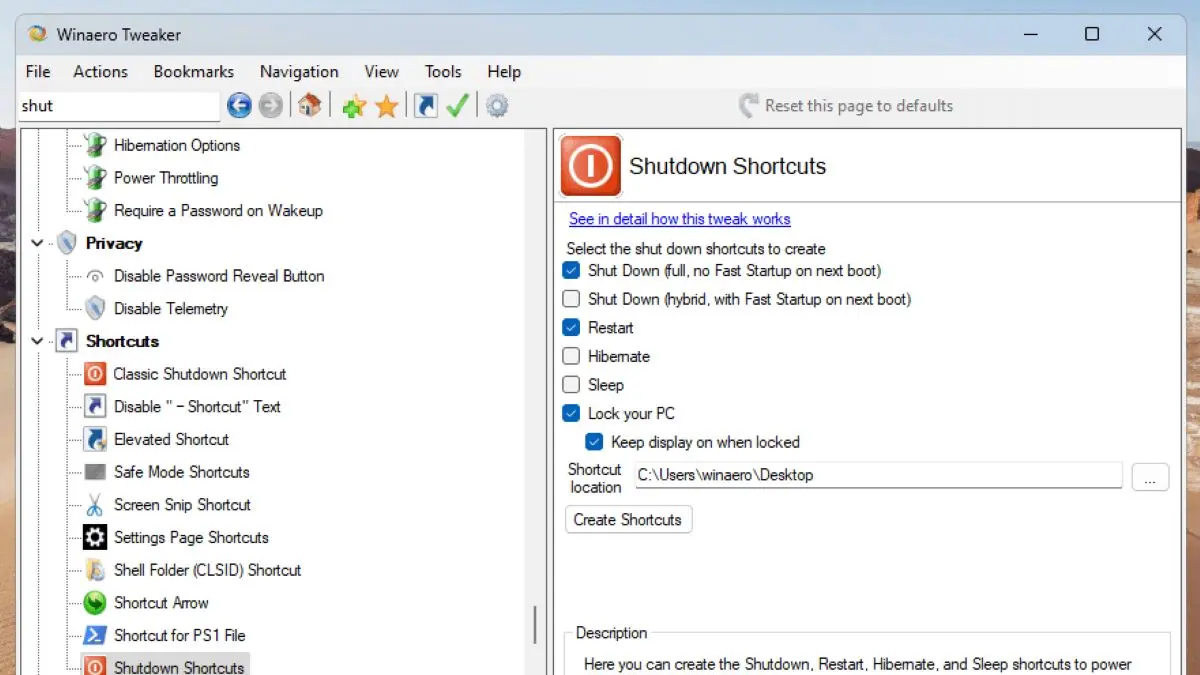Image resolution: width=1200 pixels, height=675 pixels.
Task: Open settings with the gear icon
Action: click(x=497, y=106)
